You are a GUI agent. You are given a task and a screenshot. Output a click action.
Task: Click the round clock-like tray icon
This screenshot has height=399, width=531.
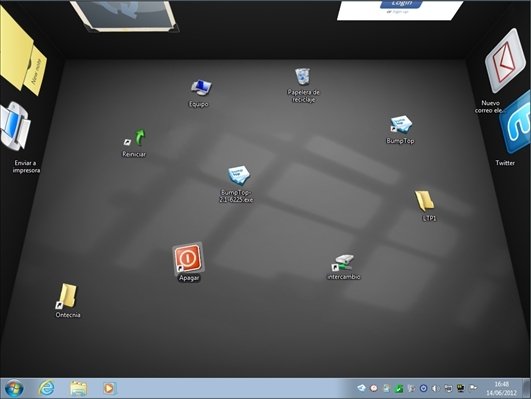374,388
